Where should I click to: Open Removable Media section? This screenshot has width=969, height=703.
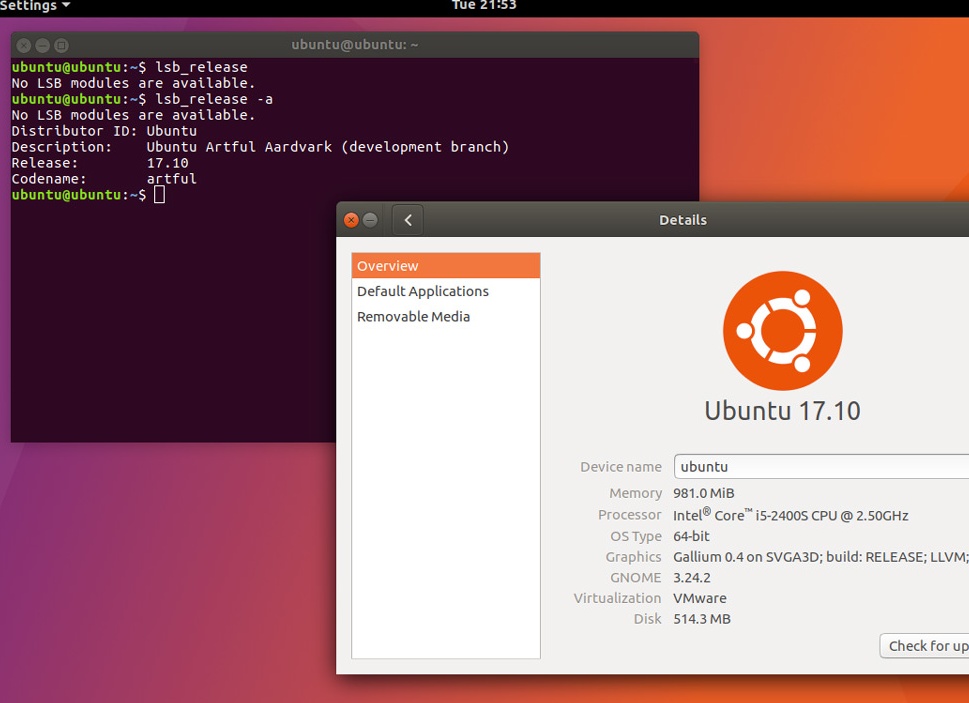click(446, 316)
